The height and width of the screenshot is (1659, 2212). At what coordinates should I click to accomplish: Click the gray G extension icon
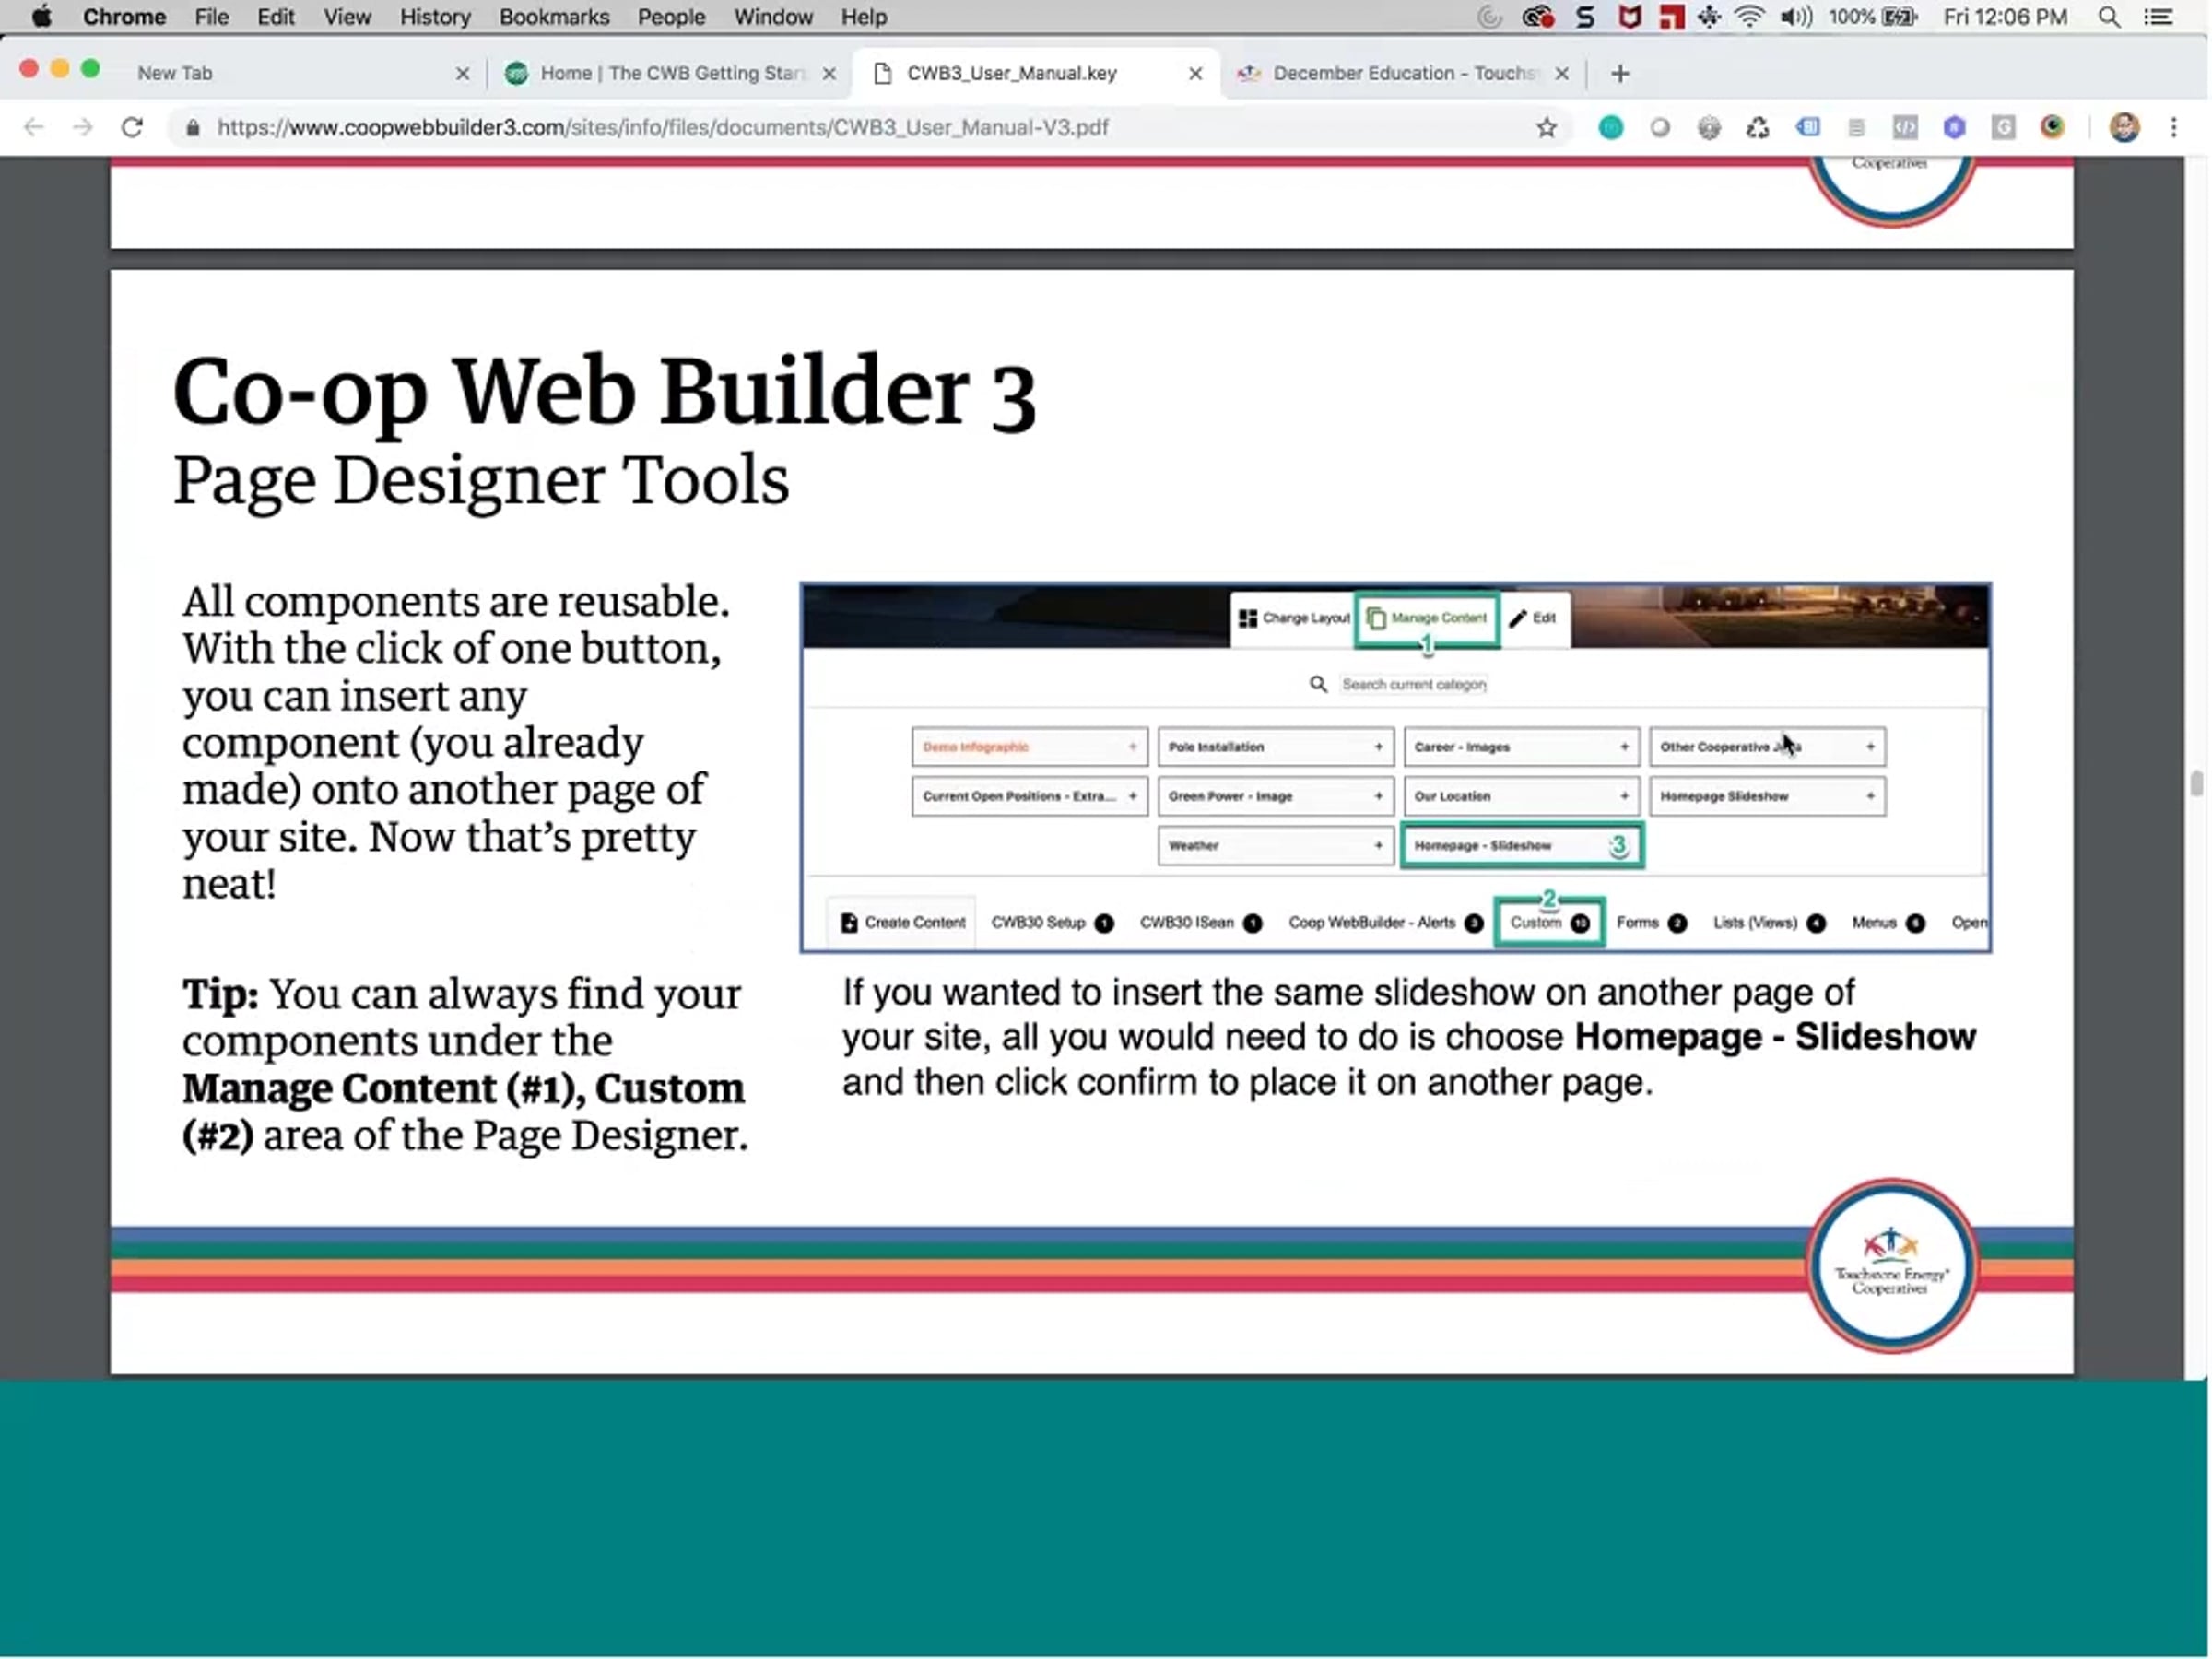pos(2003,127)
